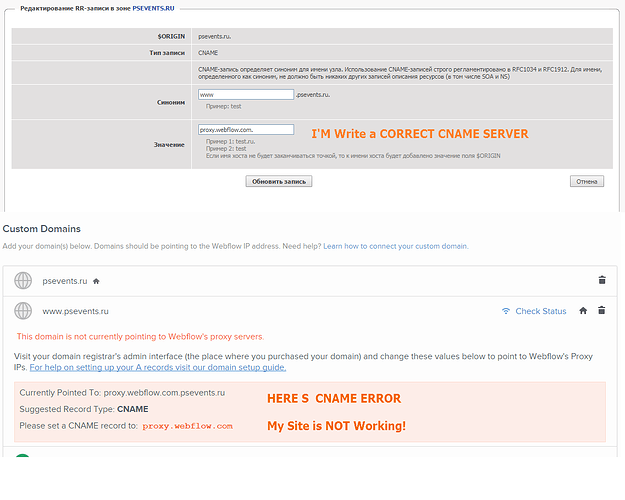This screenshot has height=500, width=625.
Task: Open the domain setup guide link for A records
Action: click(158, 367)
